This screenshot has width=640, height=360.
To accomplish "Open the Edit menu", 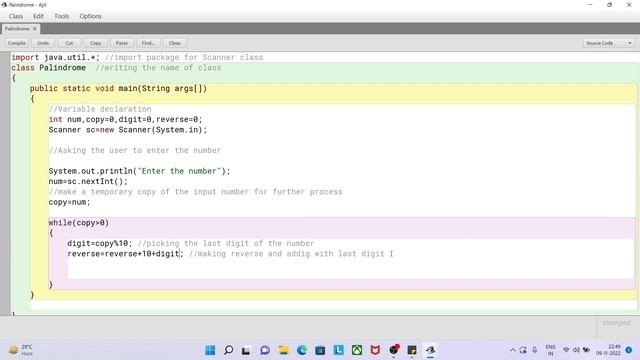I will pyautogui.click(x=38, y=16).
